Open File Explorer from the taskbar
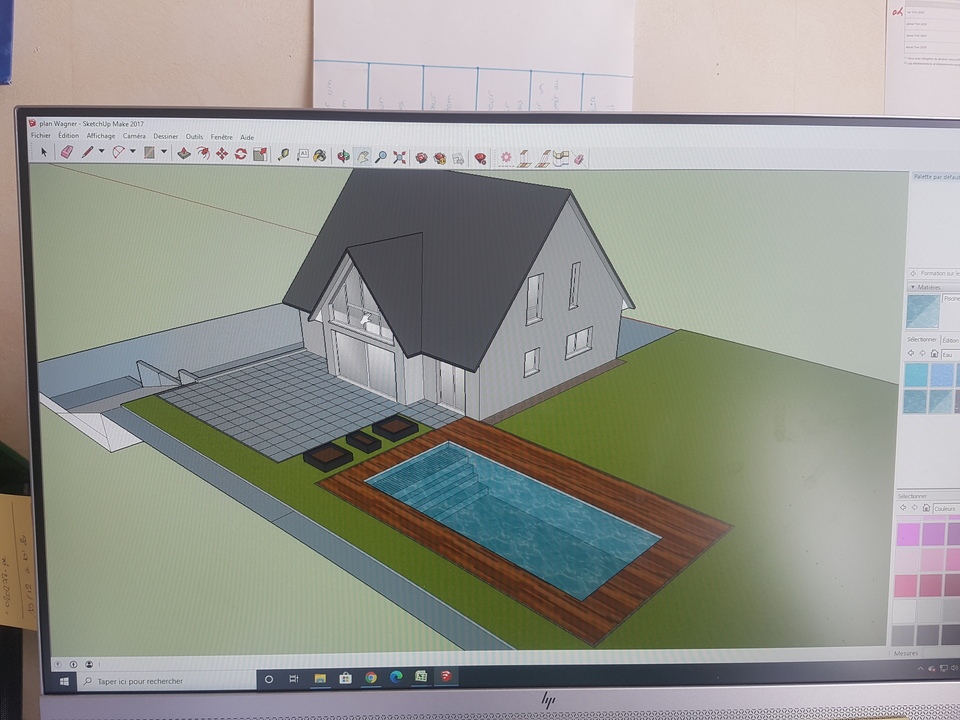960x720 pixels. [x=320, y=678]
